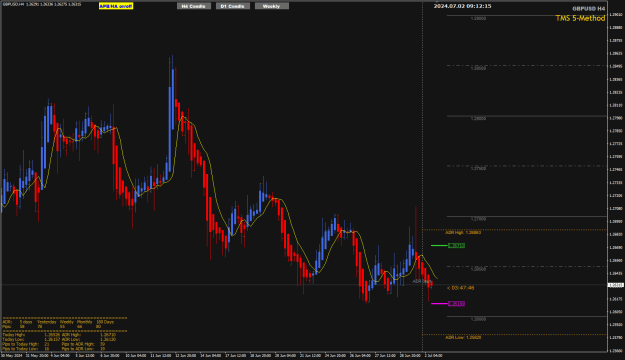Click the ADR Low dotted line label
The image size is (625, 360).
(x=463, y=337)
